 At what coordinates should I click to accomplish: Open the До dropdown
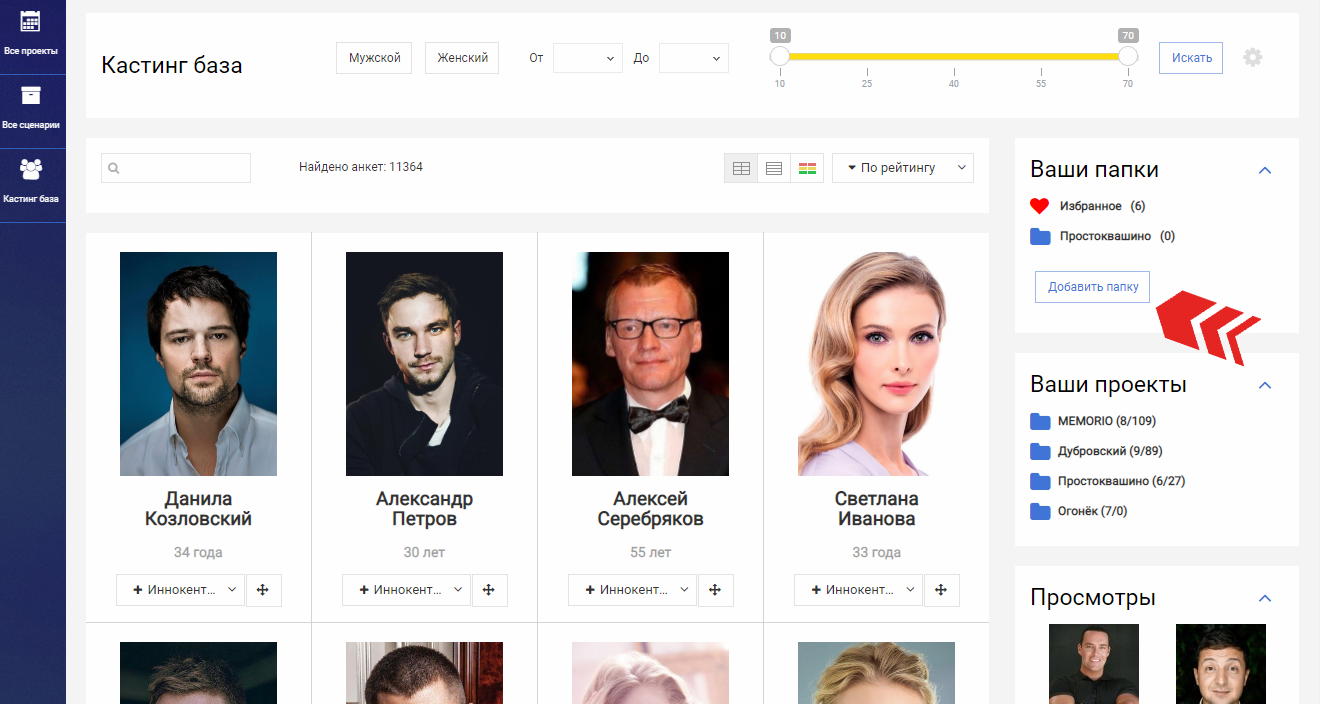coord(694,58)
